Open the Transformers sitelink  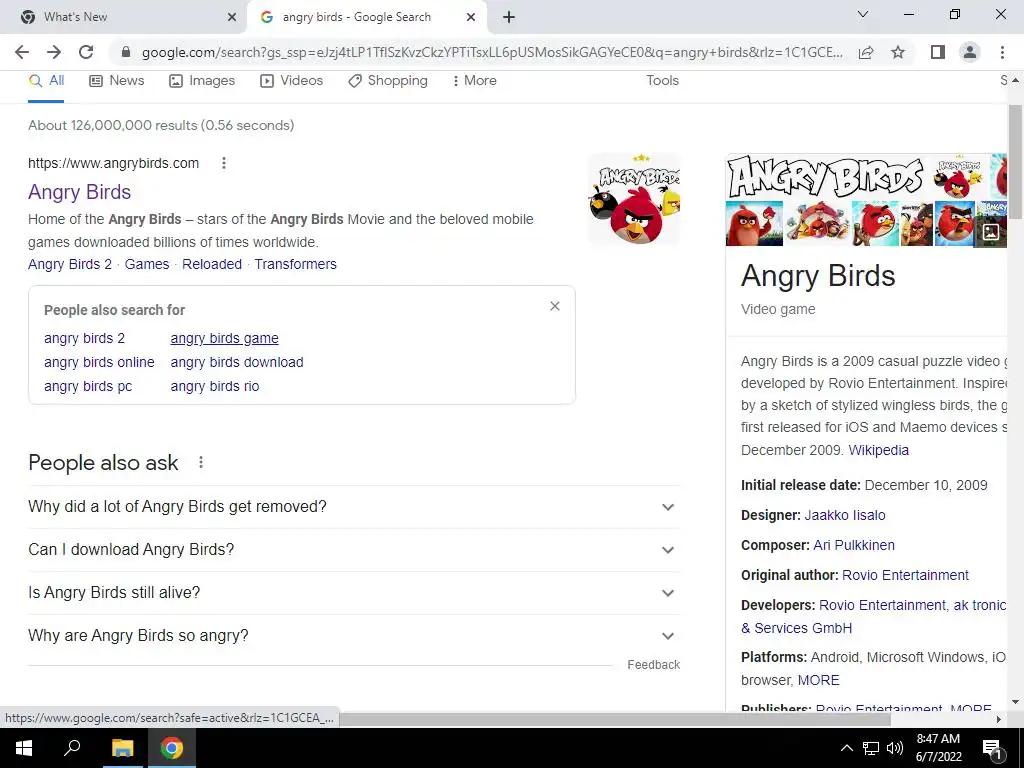tap(295, 264)
